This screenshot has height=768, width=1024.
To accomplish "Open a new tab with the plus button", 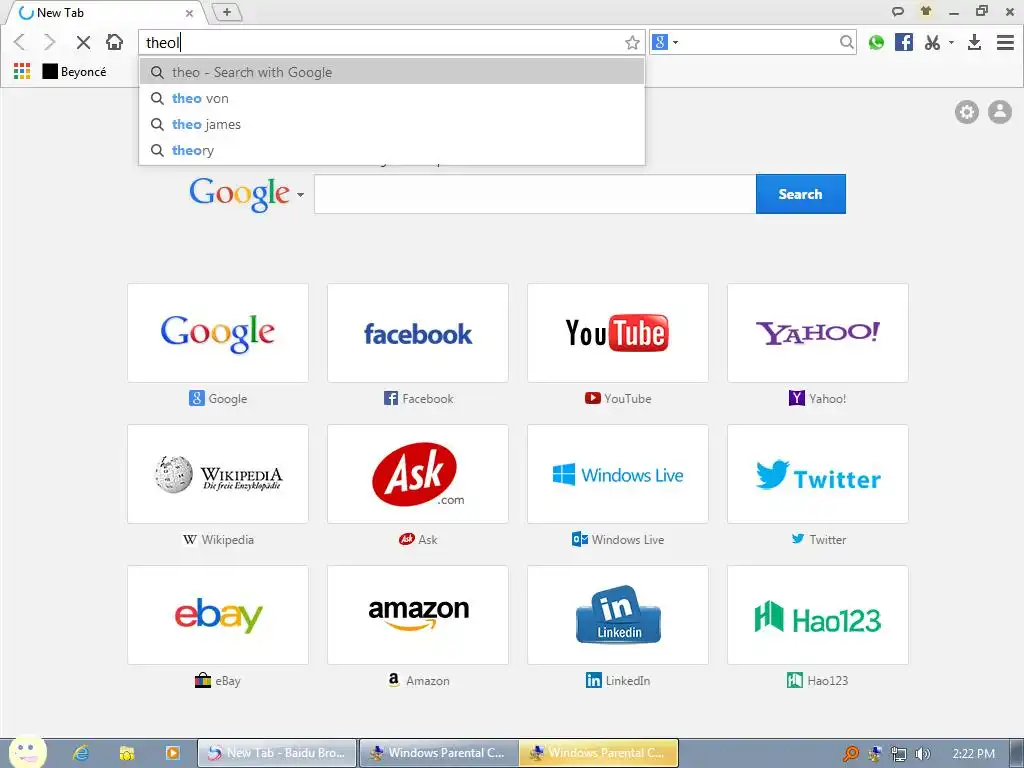I will point(227,12).
